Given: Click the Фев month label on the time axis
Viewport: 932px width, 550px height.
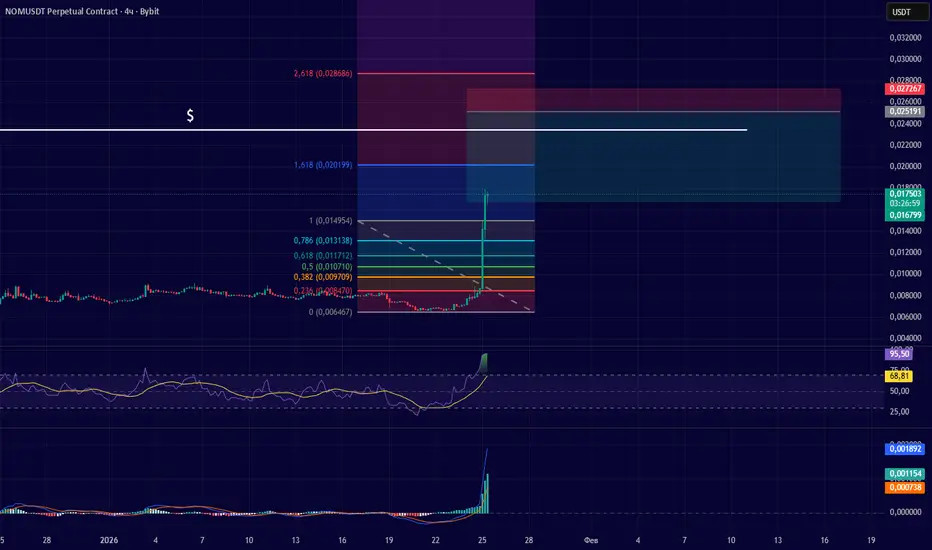Looking at the screenshot, I should [x=591, y=540].
